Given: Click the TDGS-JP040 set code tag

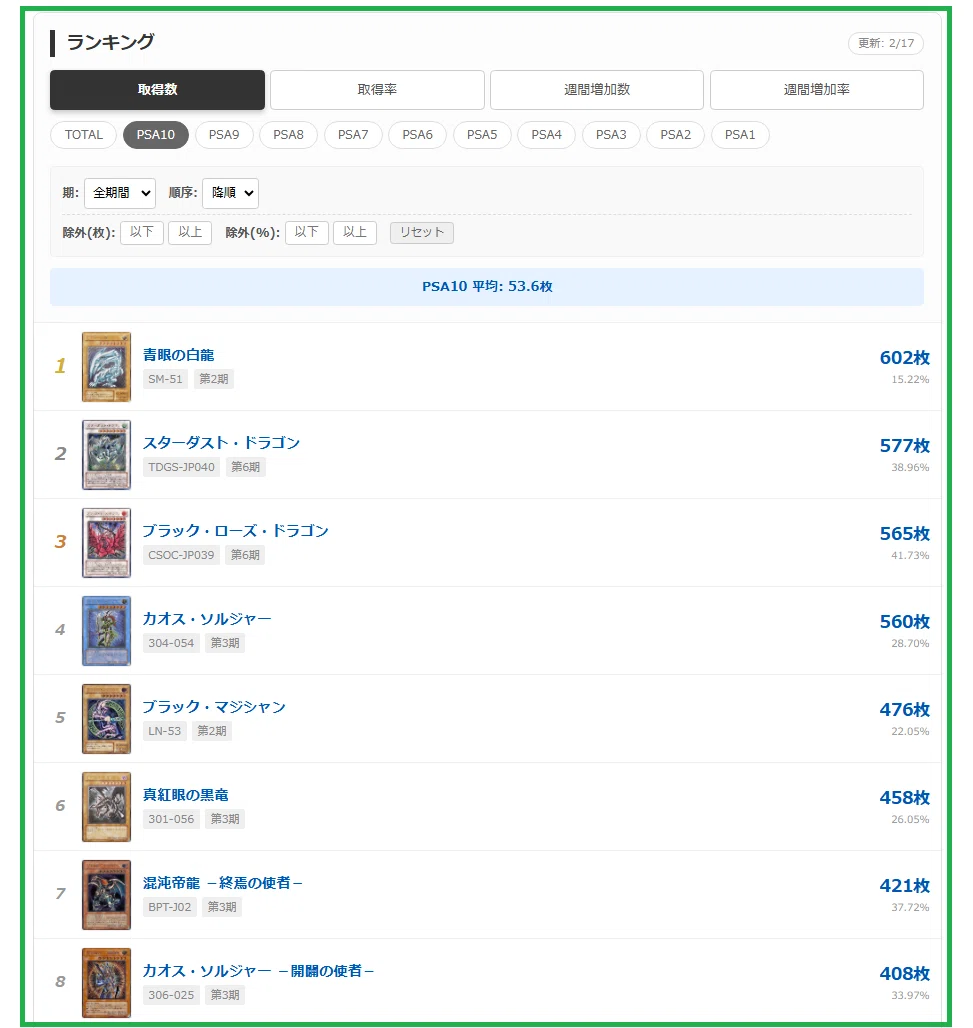Looking at the screenshot, I should pos(182,467).
